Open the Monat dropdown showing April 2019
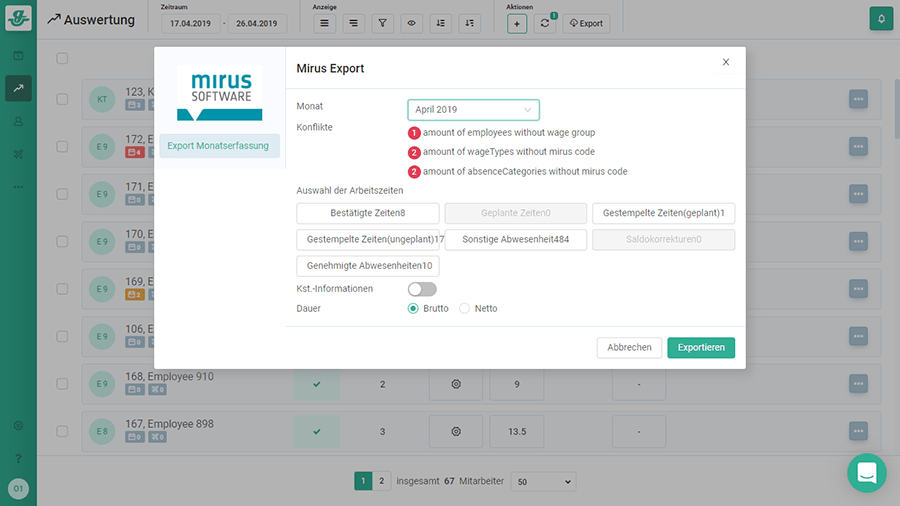 pos(473,110)
